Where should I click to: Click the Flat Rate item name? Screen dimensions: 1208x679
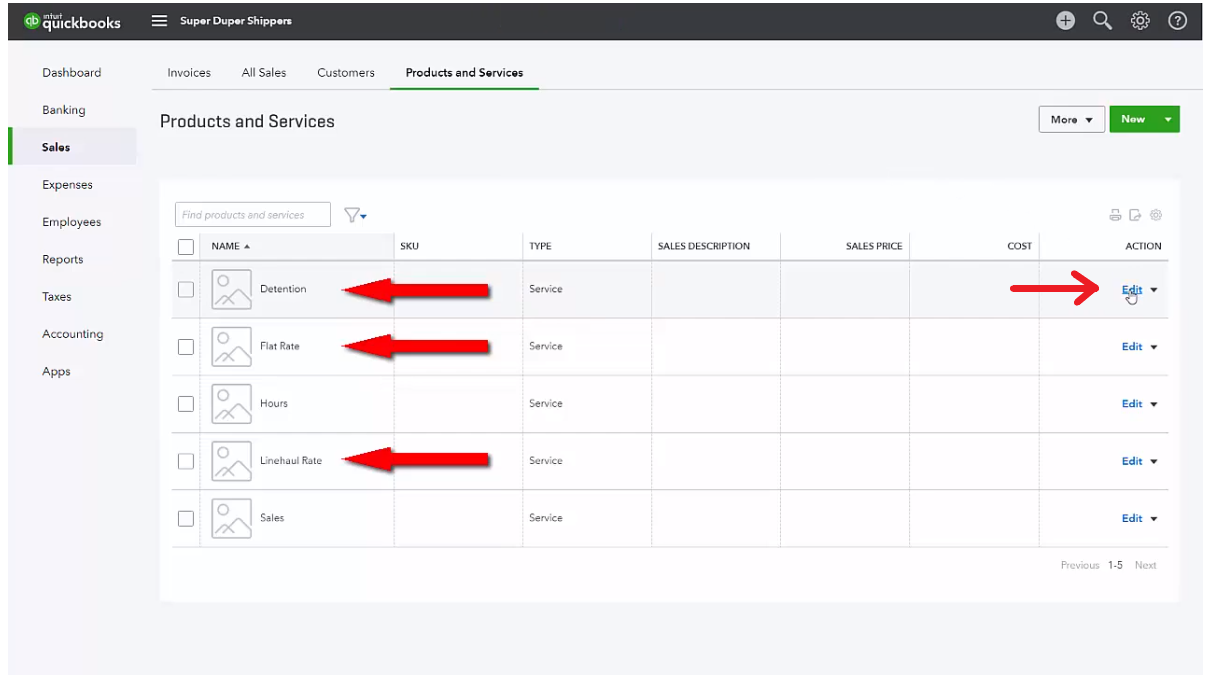point(280,346)
